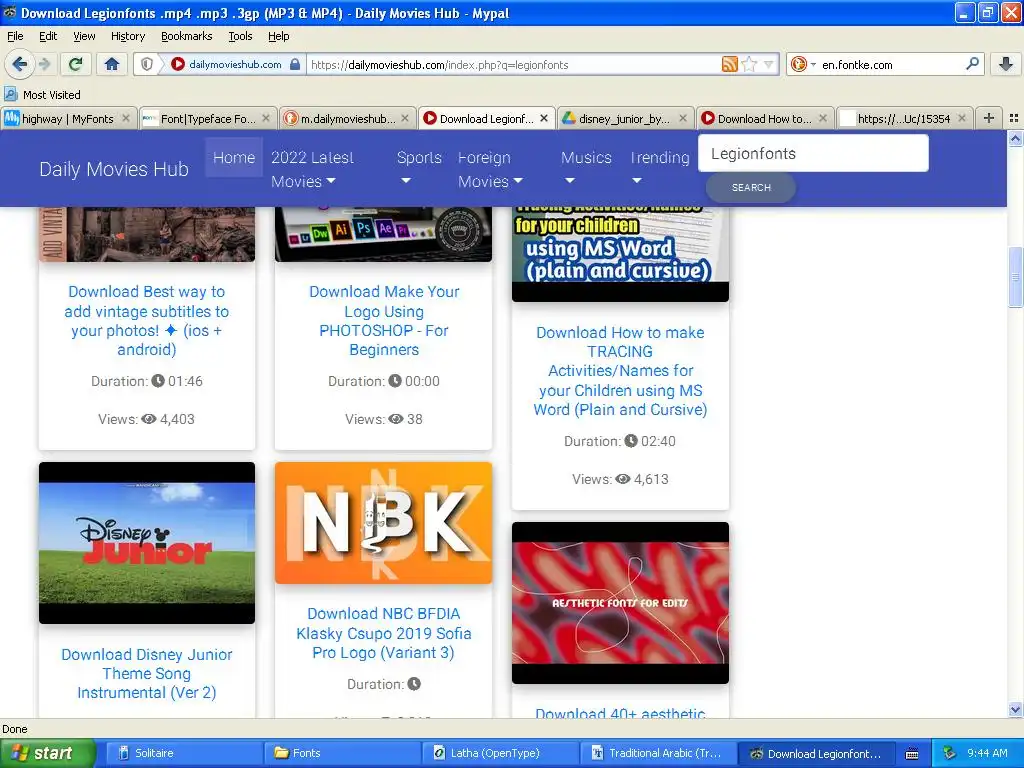This screenshot has height=768, width=1024.
Task: Open the History menu
Action: pos(127,37)
